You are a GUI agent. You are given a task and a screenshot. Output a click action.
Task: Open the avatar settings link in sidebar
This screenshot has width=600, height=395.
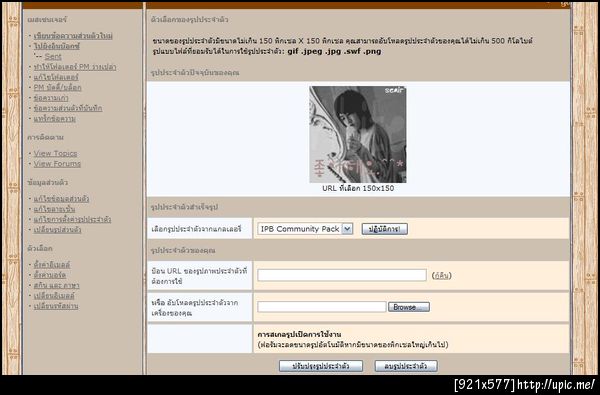(x=72, y=220)
